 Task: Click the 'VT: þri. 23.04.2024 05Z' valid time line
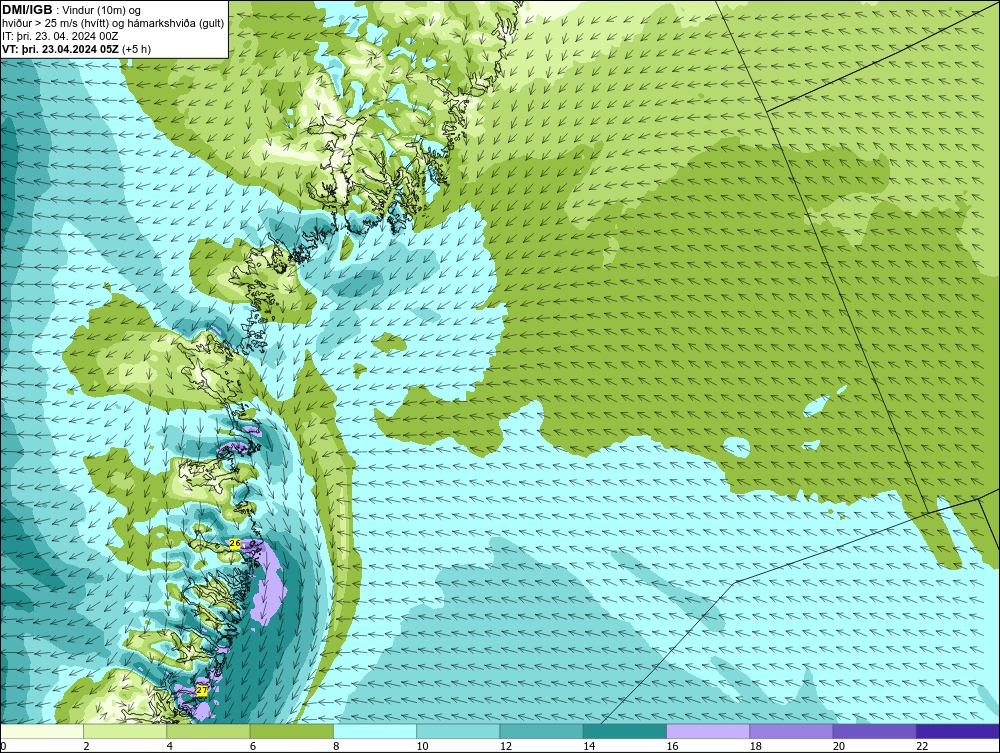pyautogui.click(x=77, y=49)
